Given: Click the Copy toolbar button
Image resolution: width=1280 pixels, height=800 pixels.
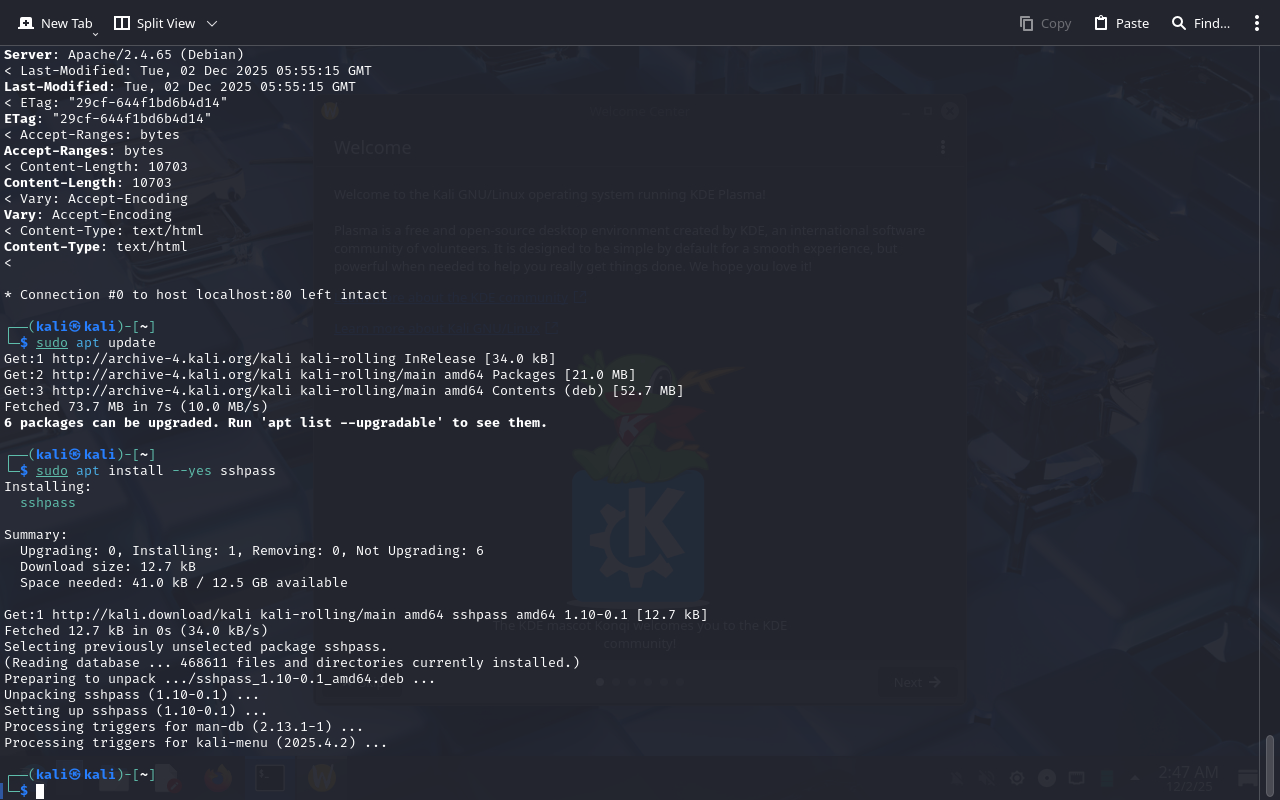Looking at the screenshot, I should point(1045,23).
